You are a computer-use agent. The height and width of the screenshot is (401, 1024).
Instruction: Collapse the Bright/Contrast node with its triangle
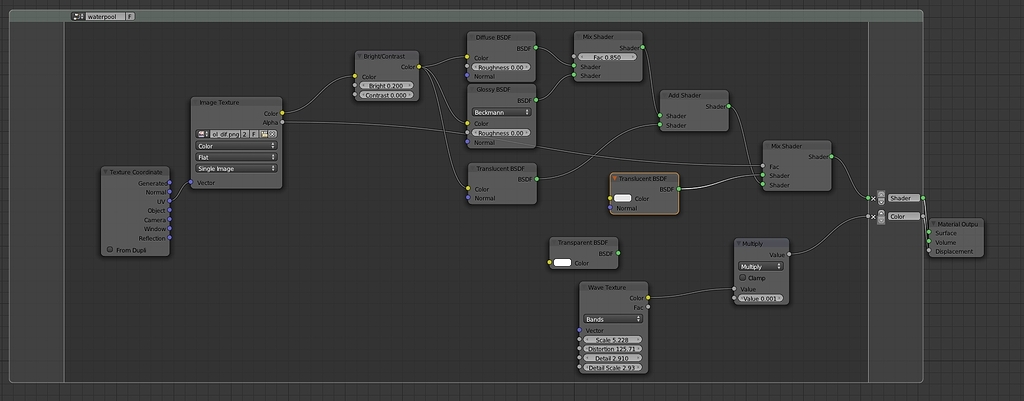[359, 56]
